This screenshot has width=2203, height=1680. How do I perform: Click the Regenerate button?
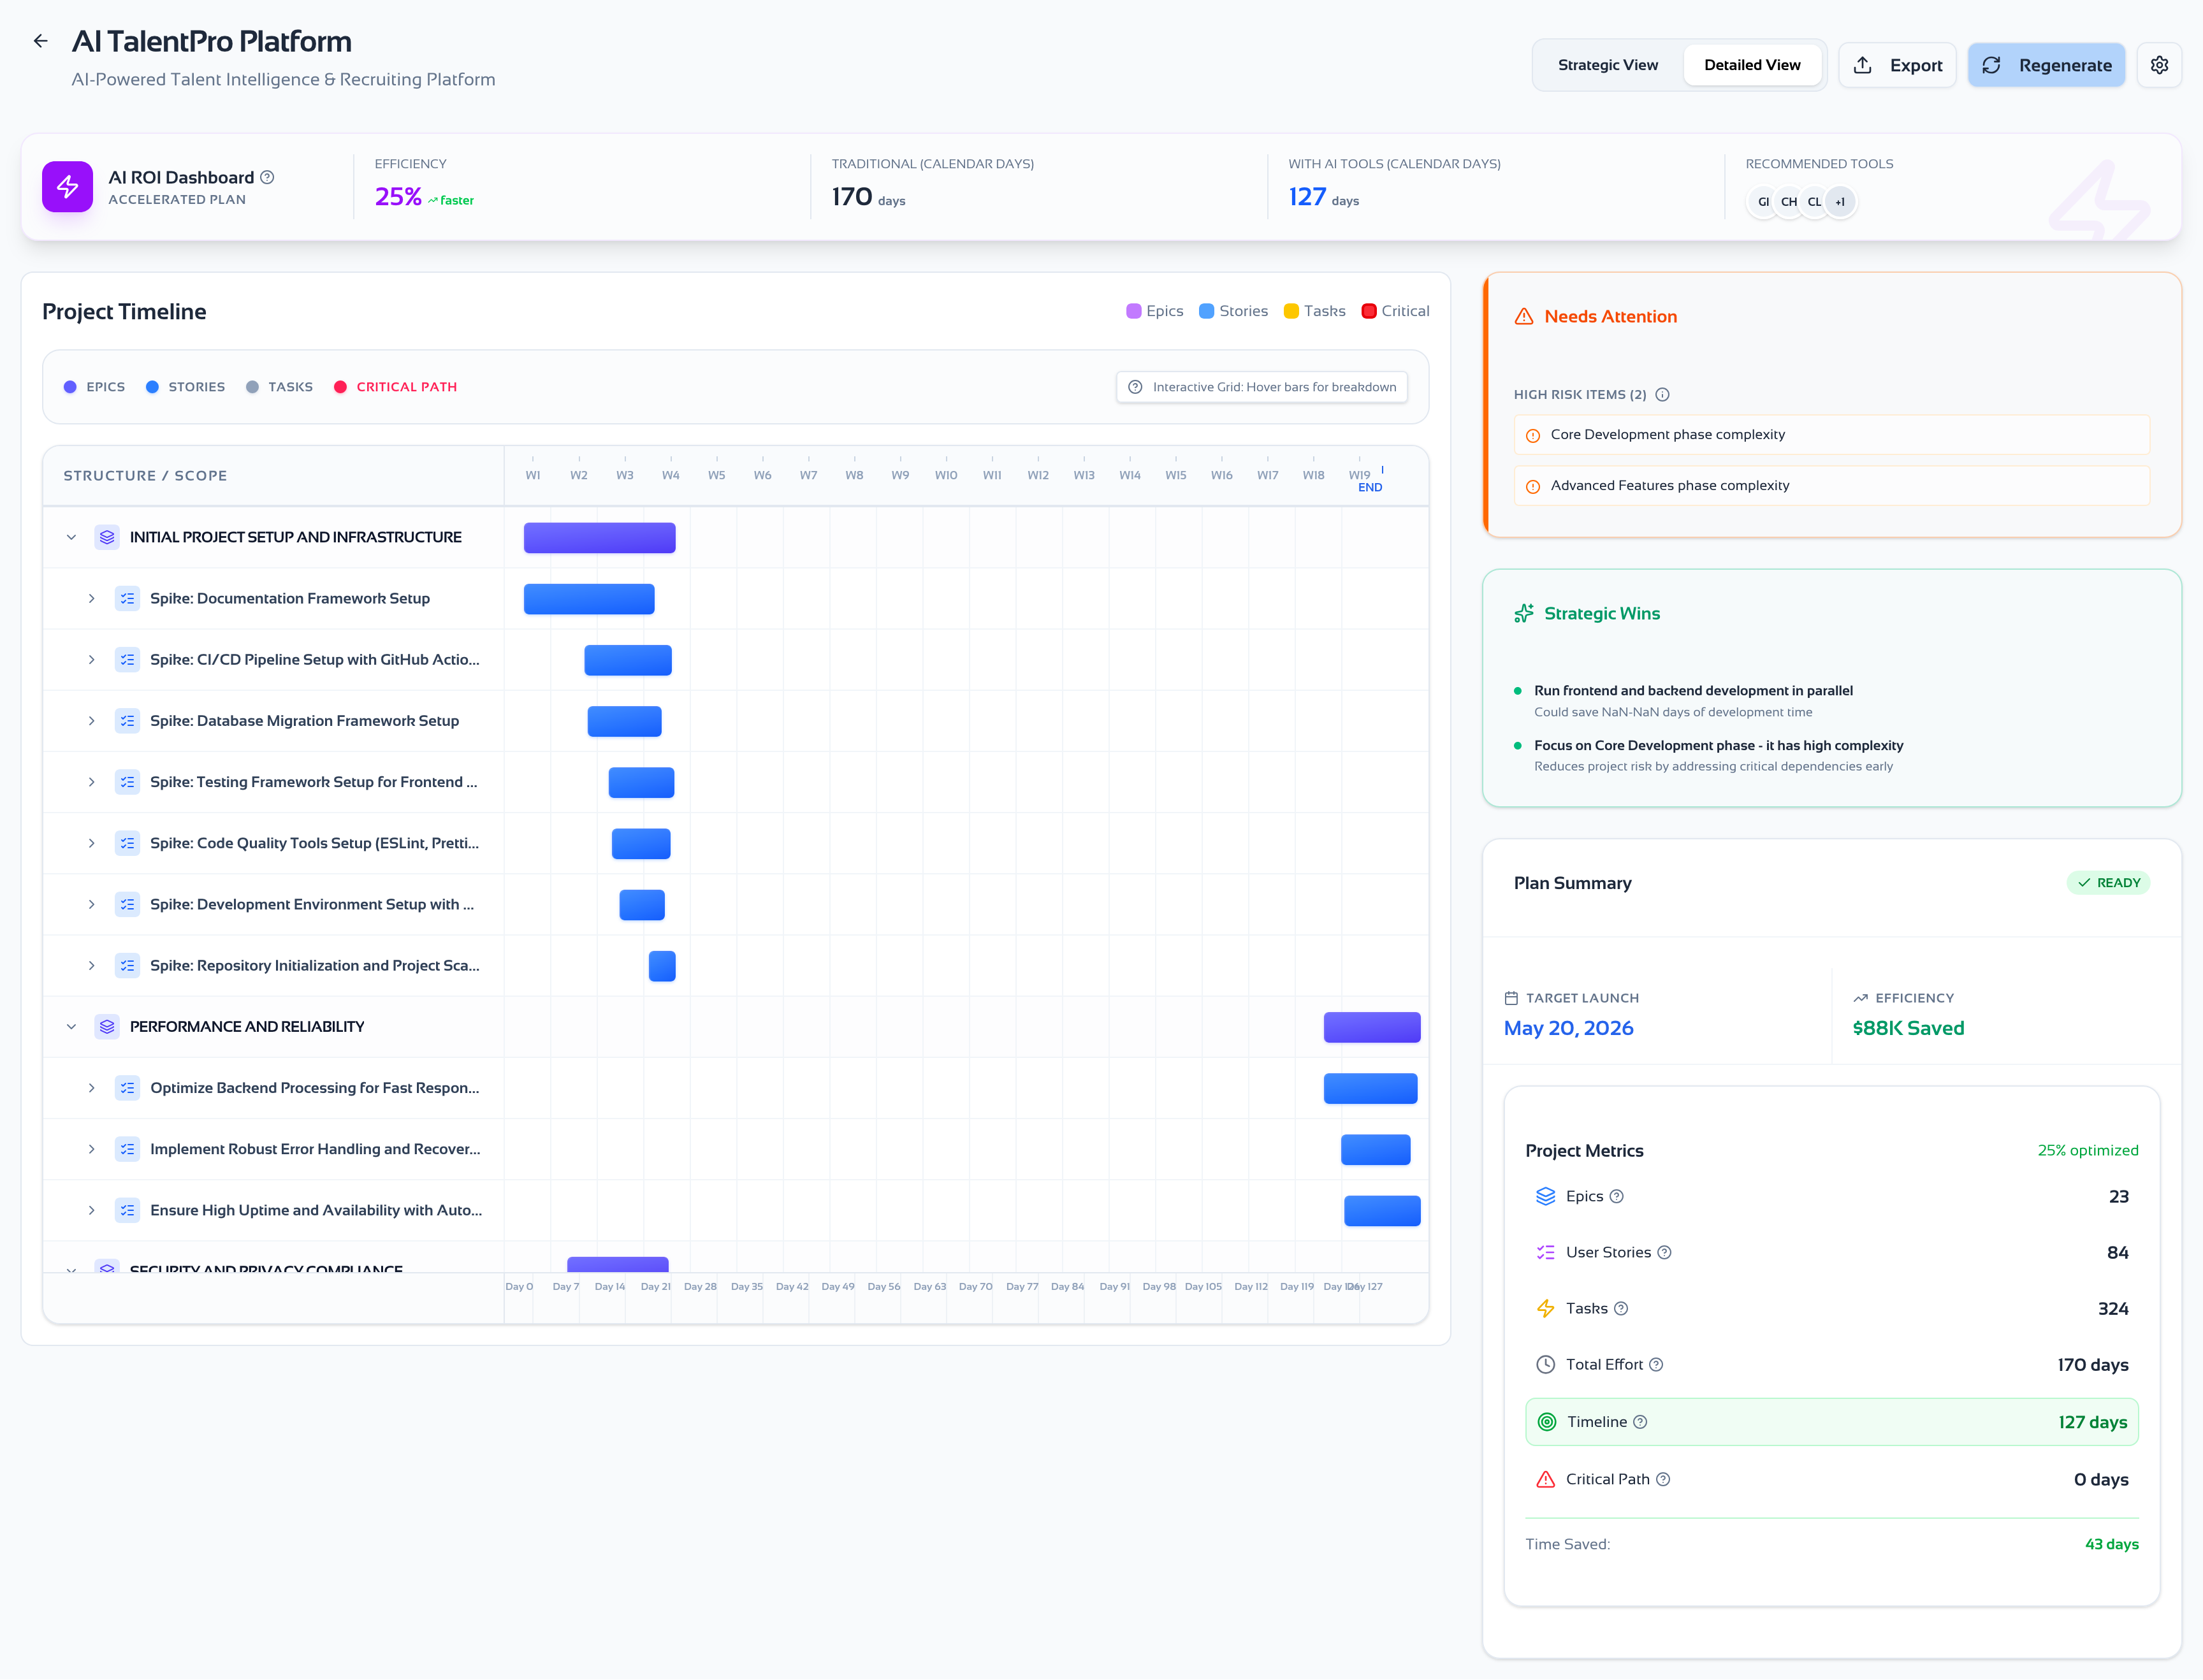[x=2046, y=64]
